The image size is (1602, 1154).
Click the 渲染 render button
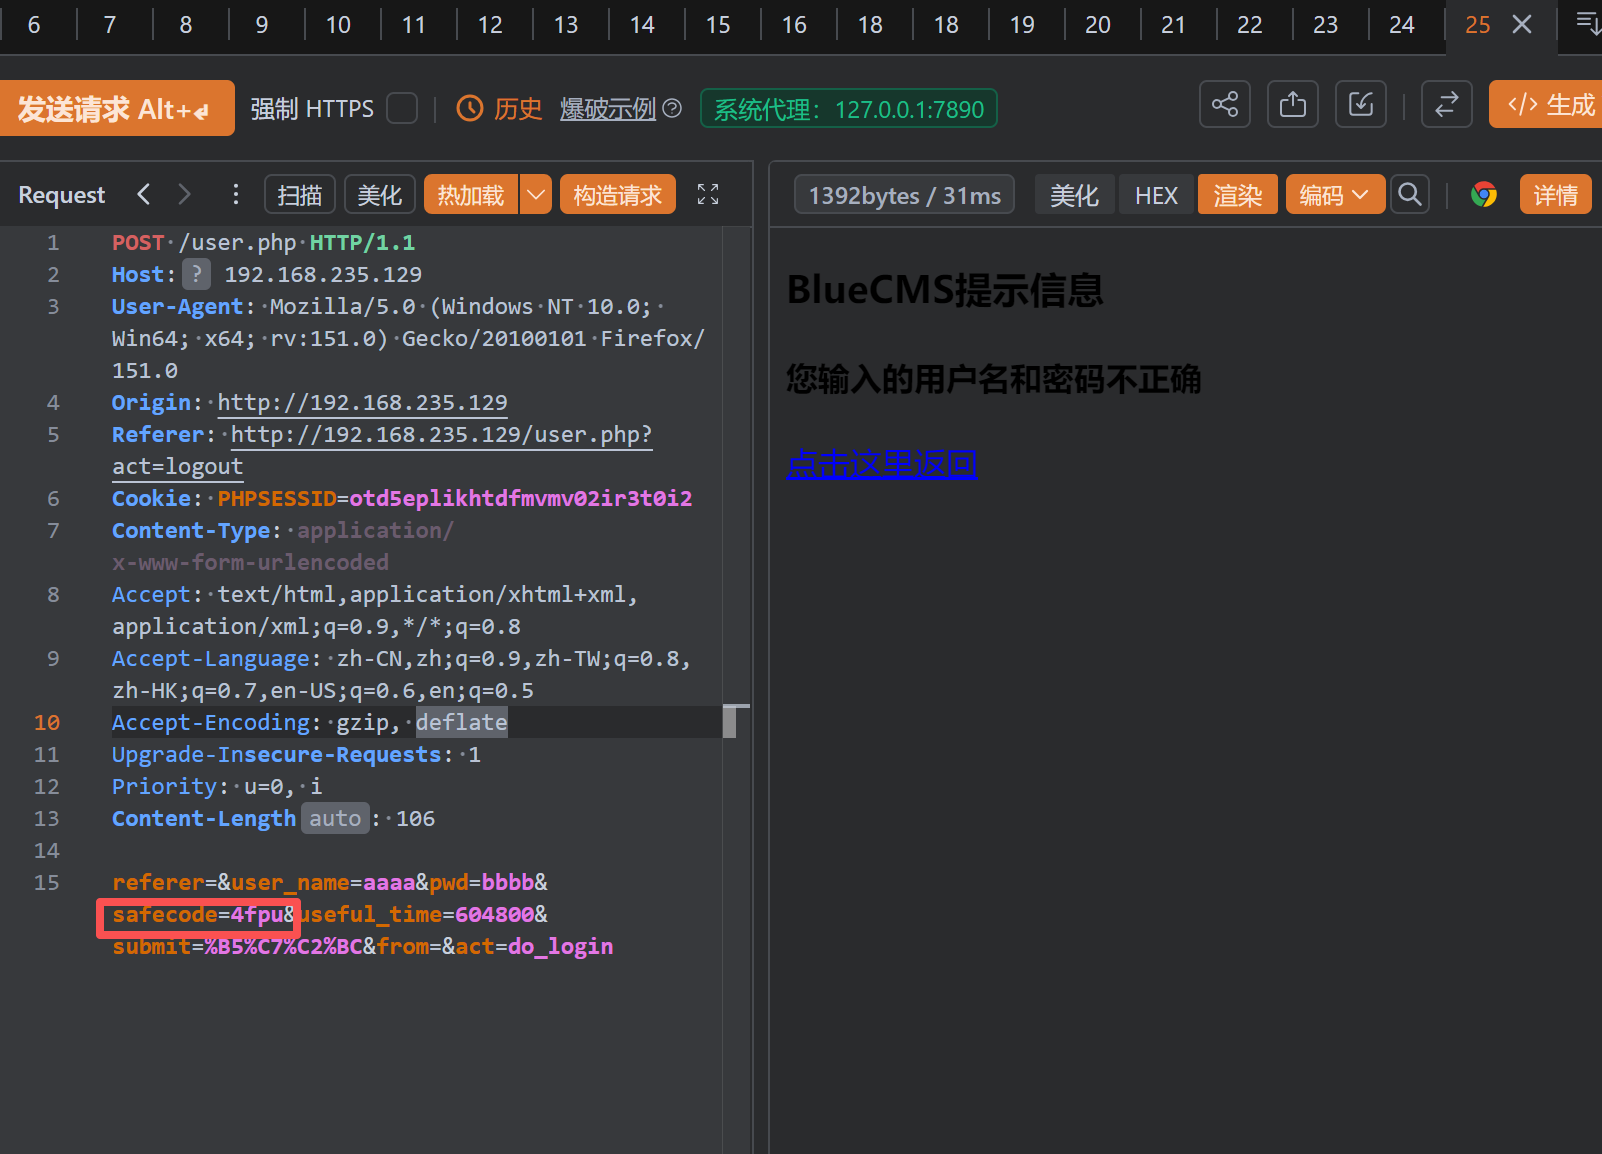[x=1238, y=194]
